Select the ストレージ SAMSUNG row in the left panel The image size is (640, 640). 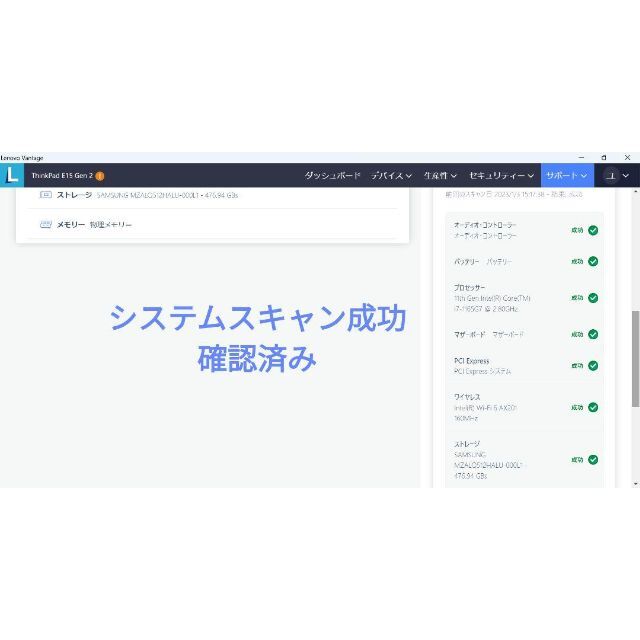[x=212, y=195]
